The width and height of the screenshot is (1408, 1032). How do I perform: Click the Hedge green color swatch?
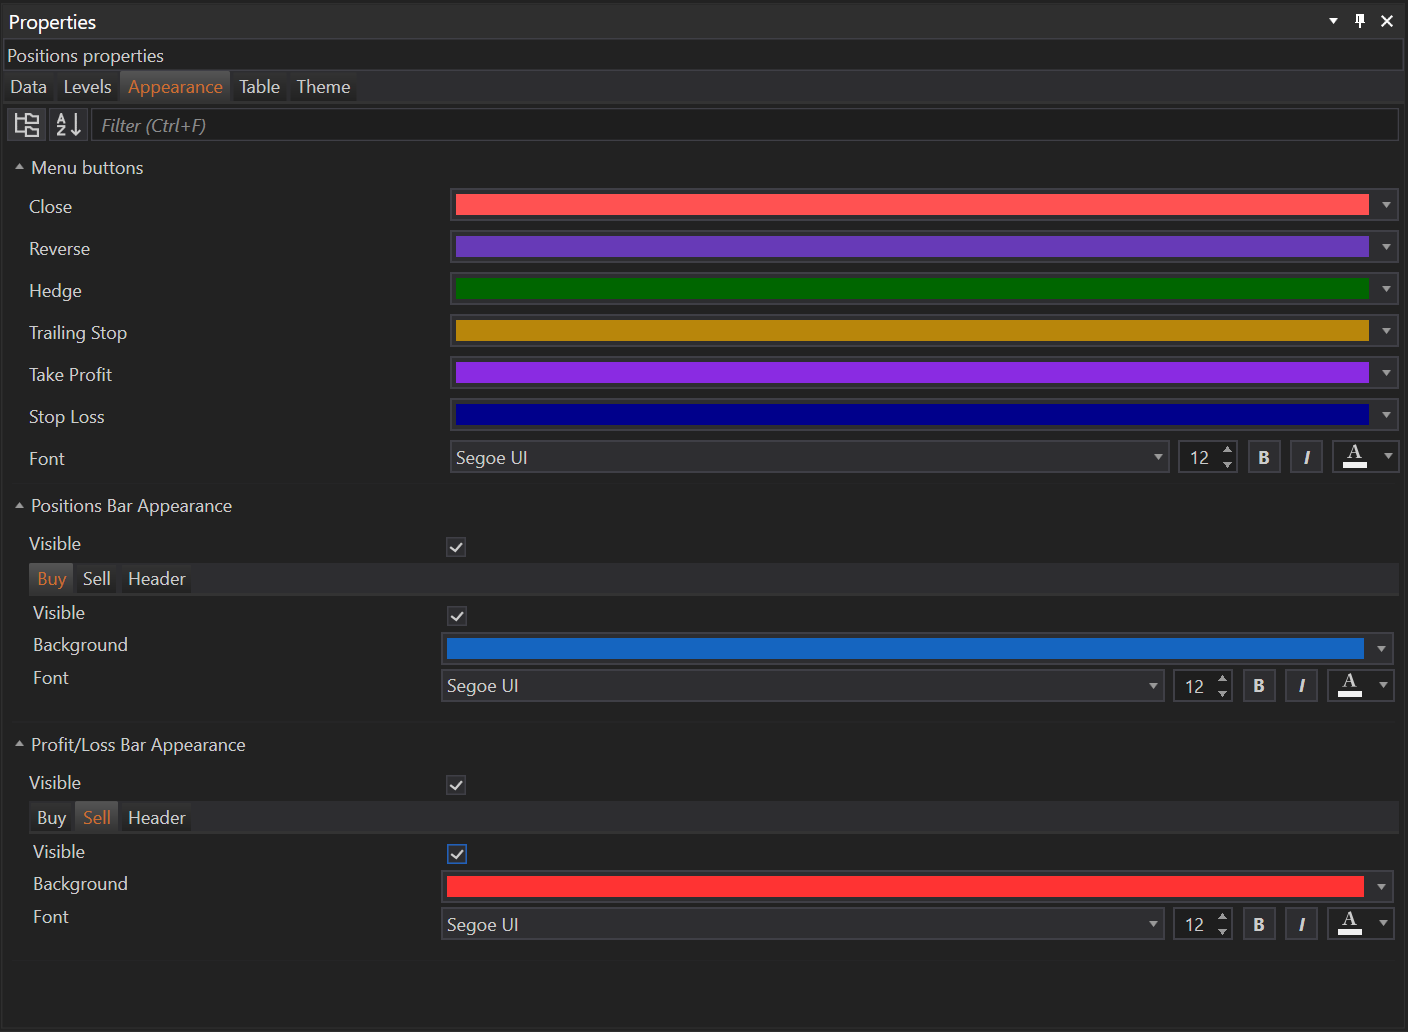(911, 289)
